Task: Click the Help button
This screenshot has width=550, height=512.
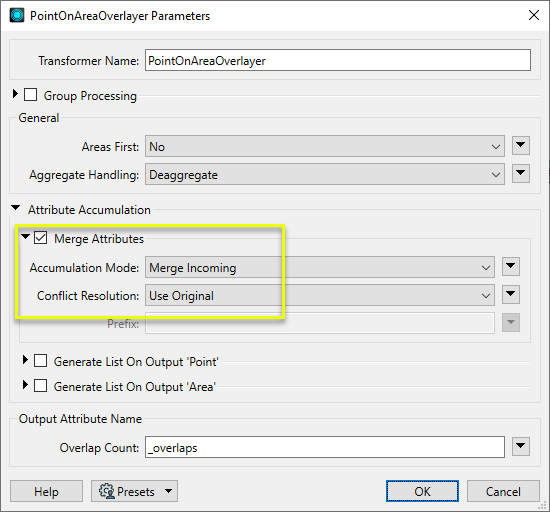Action: pos(46,491)
